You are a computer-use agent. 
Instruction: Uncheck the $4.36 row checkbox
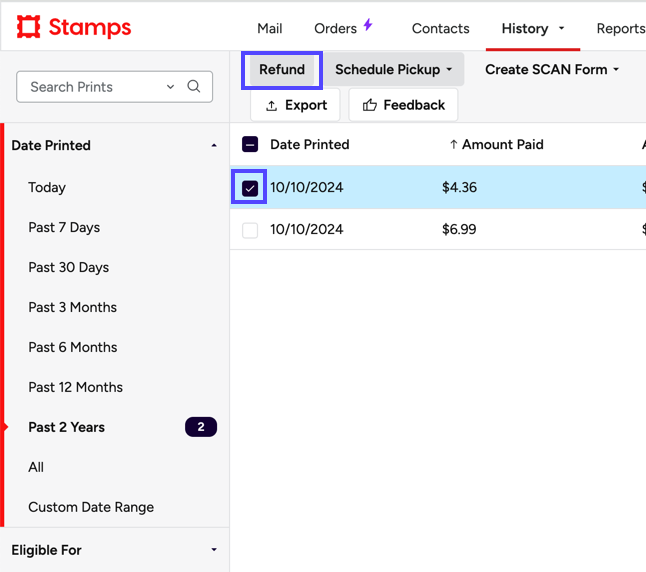[250, 188]
